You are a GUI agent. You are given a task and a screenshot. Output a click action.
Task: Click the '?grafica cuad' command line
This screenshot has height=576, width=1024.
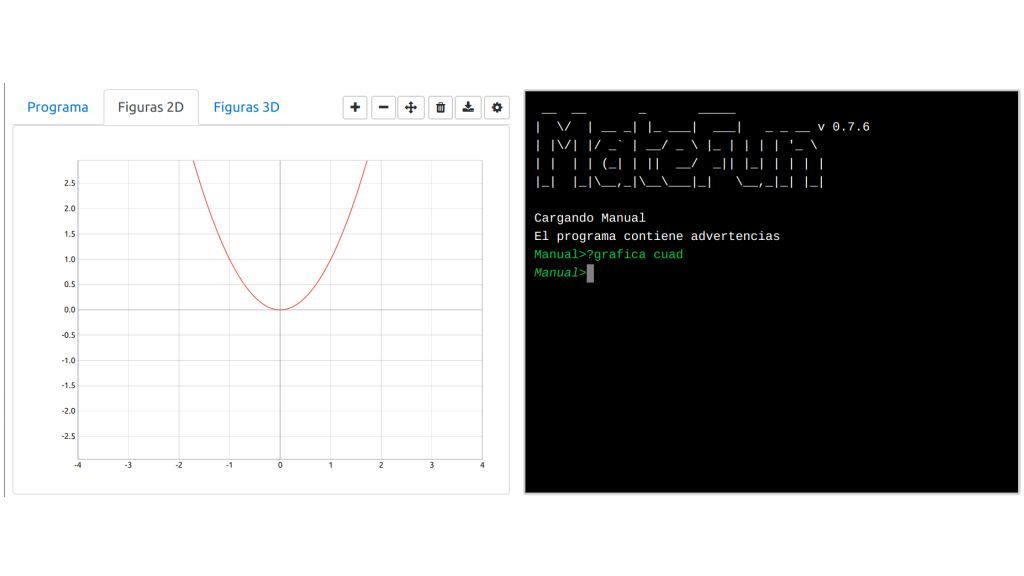609,255
